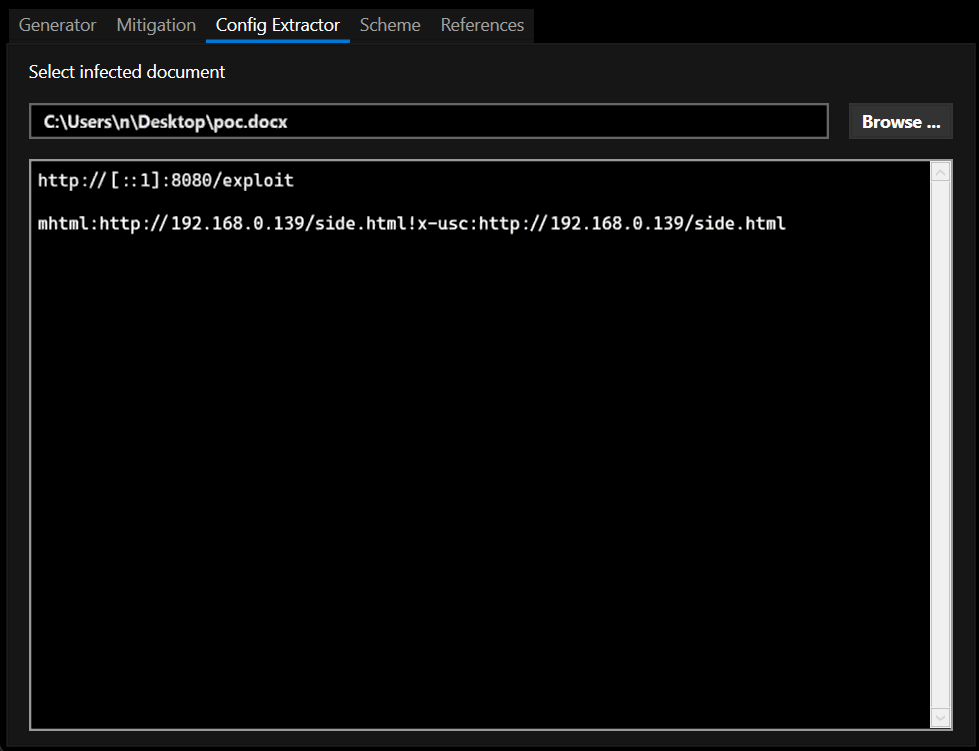Click the Browse ... button
Screen dimensions: 979x751
point(900,121)
